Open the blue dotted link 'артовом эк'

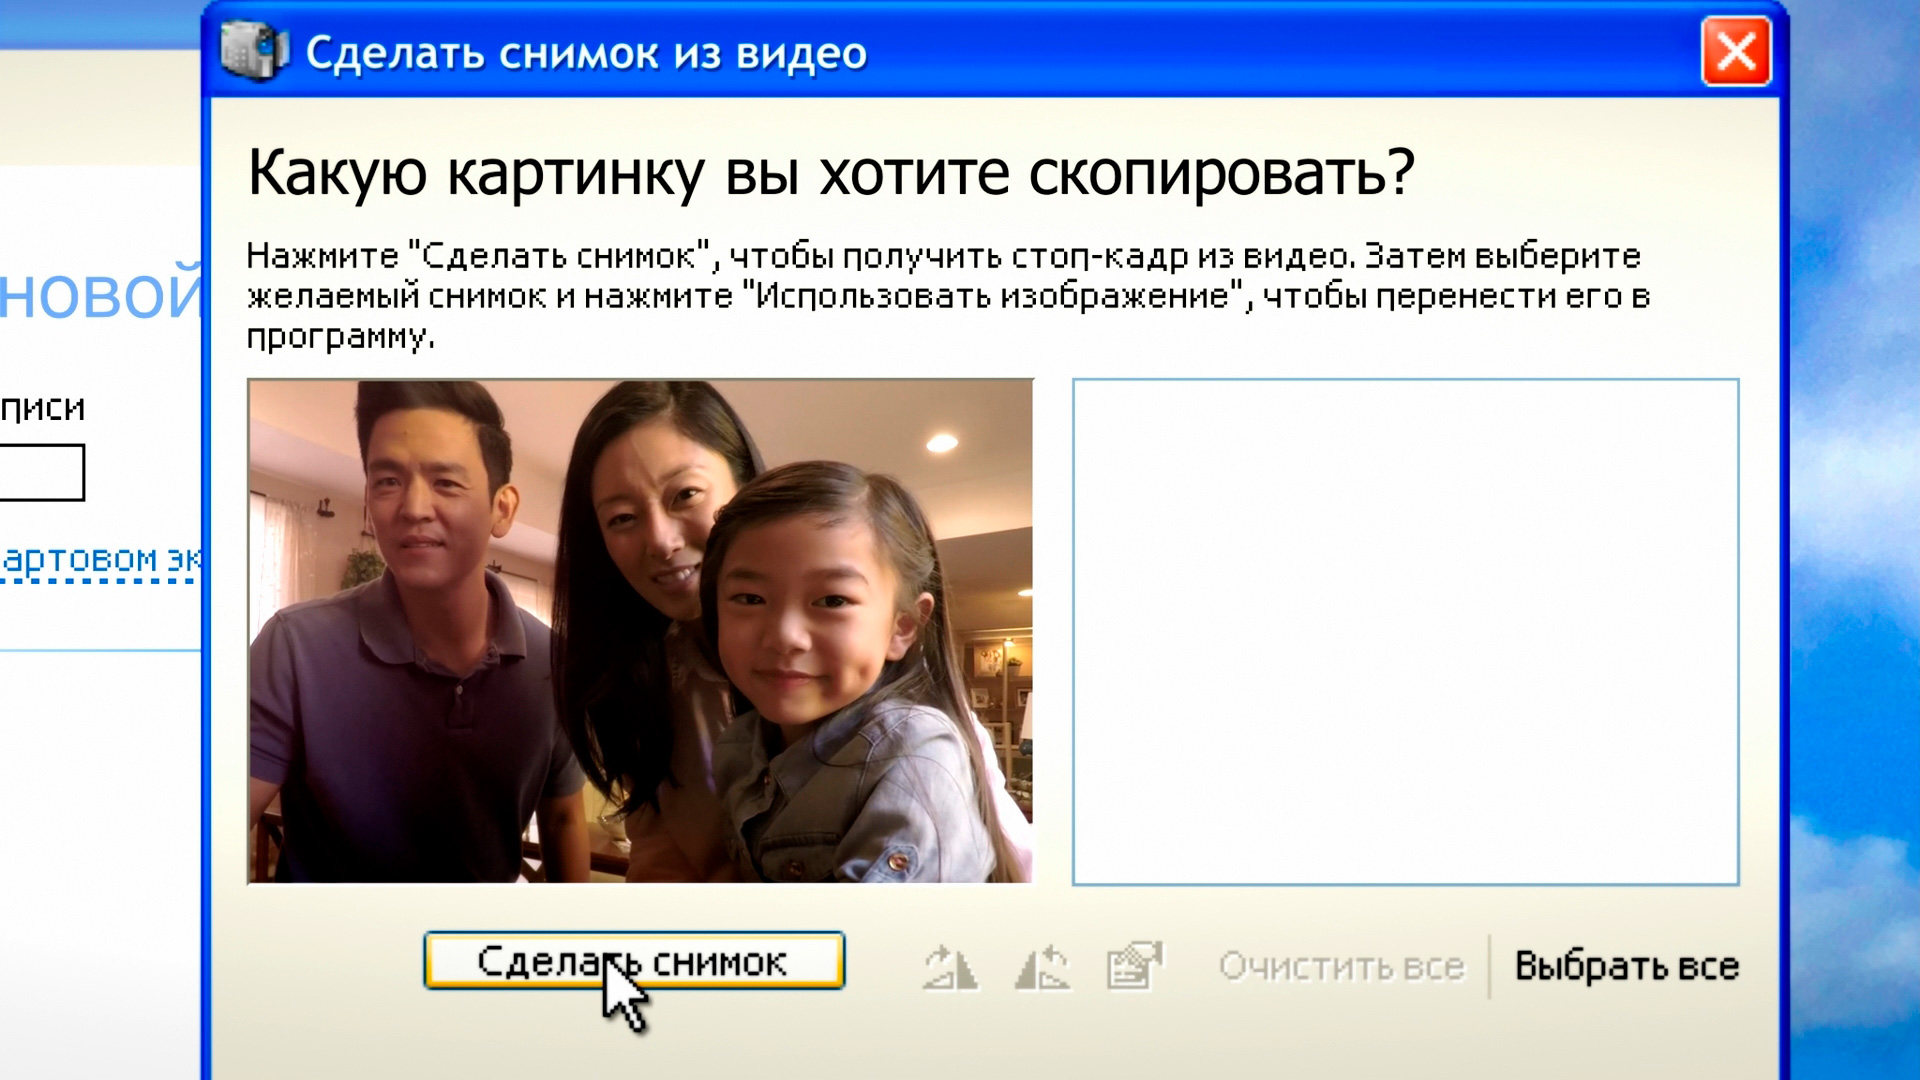click(100, 559)
